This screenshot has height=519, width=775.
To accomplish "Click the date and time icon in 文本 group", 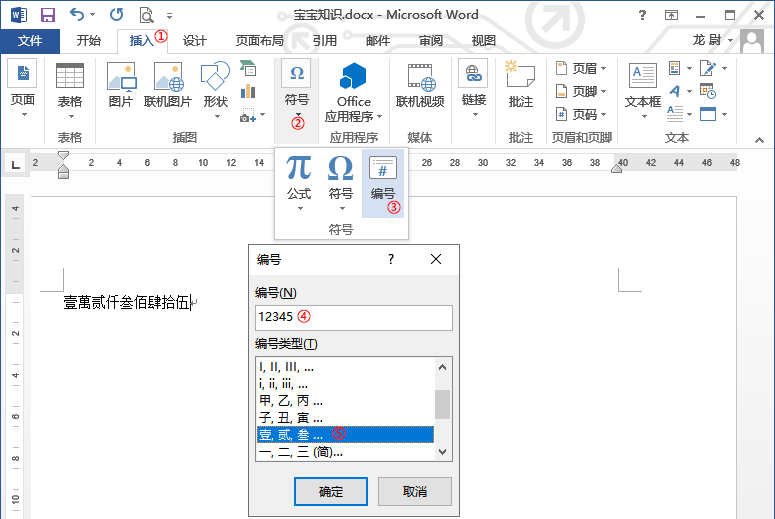I will pos(708,91).
